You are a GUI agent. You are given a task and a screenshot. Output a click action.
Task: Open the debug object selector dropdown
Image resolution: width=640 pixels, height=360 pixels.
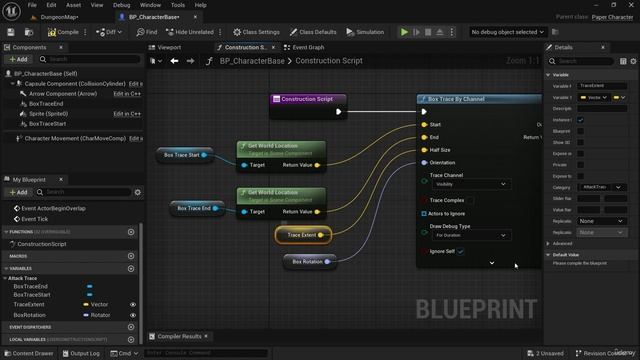[507, 32]
